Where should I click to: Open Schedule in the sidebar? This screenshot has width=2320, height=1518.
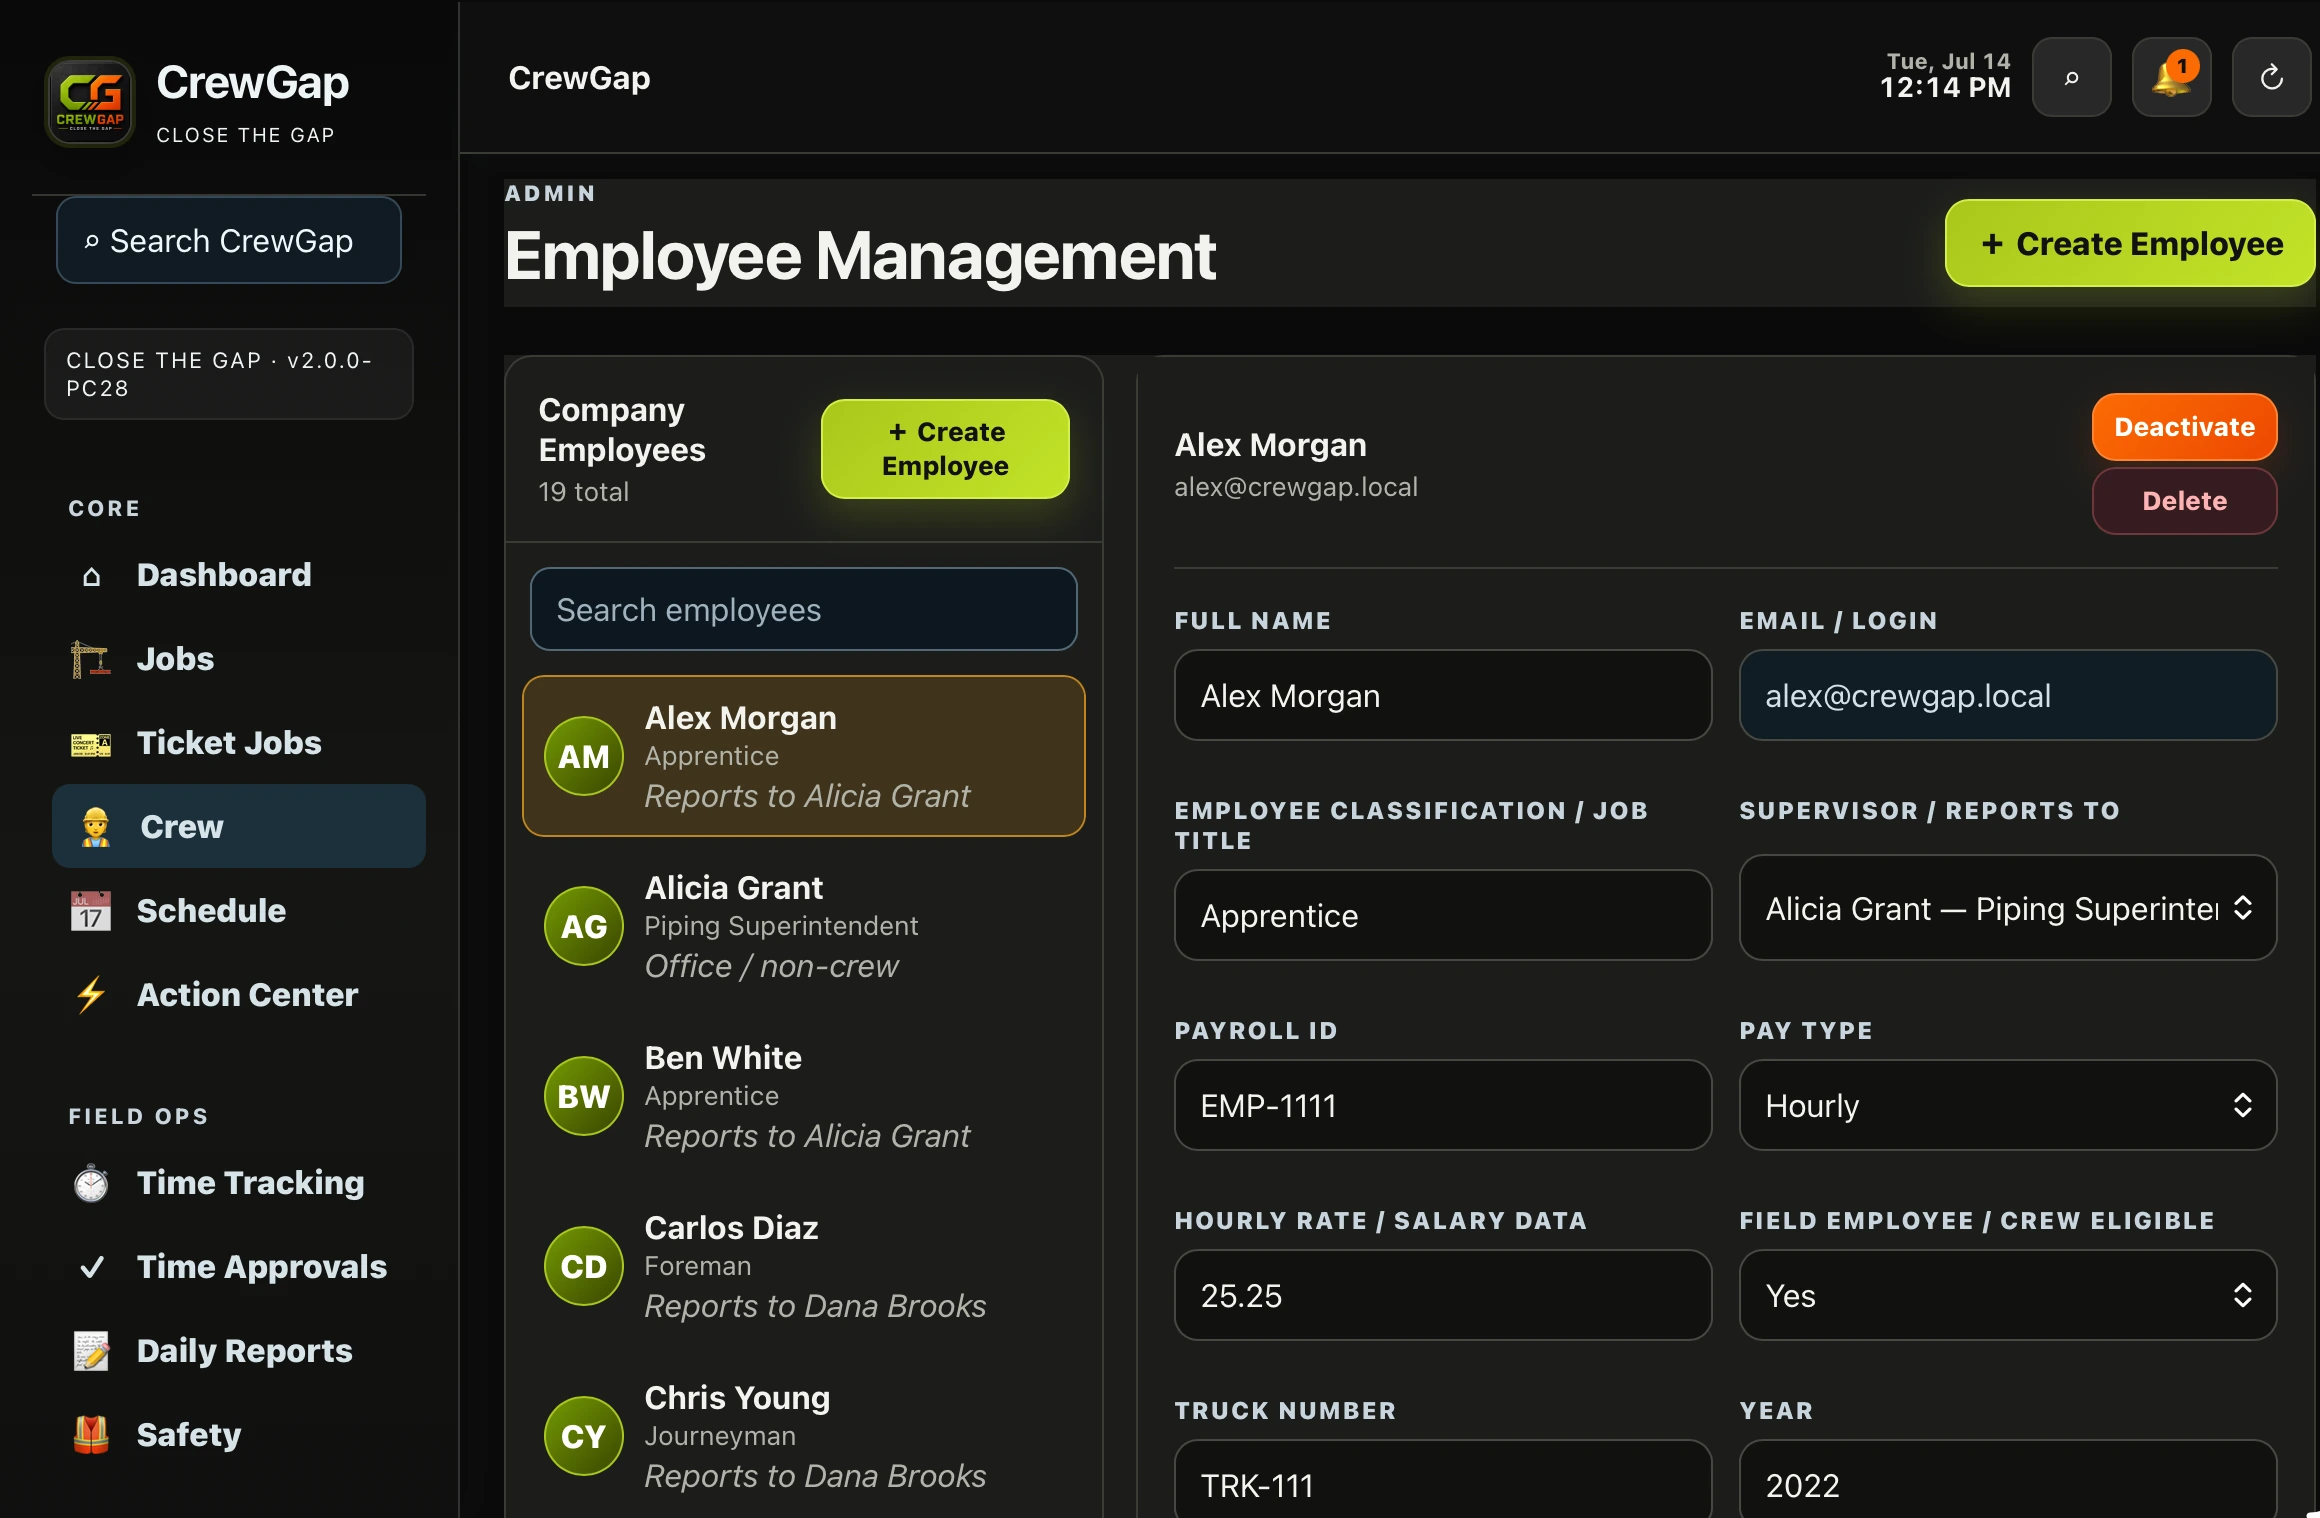(238, 911)
